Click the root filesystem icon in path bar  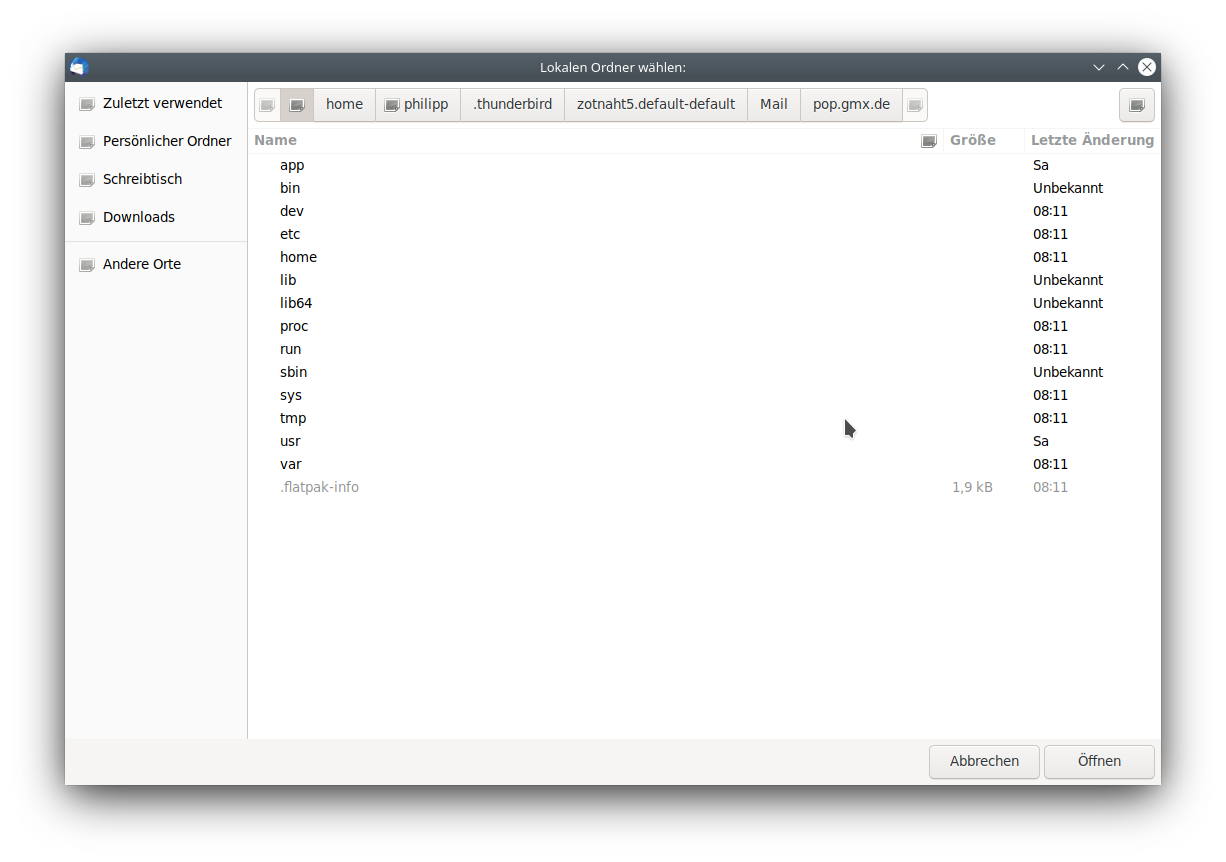click(x=297, y=105)
